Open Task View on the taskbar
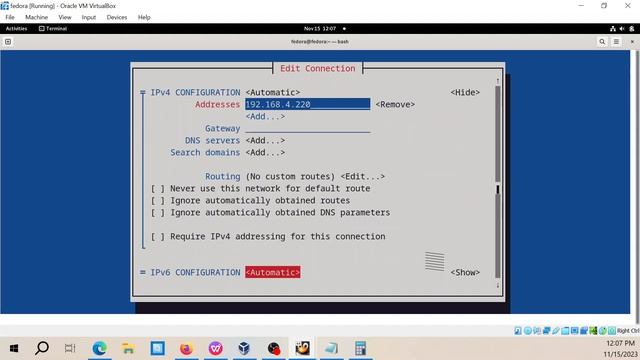 tap(70, 349)
